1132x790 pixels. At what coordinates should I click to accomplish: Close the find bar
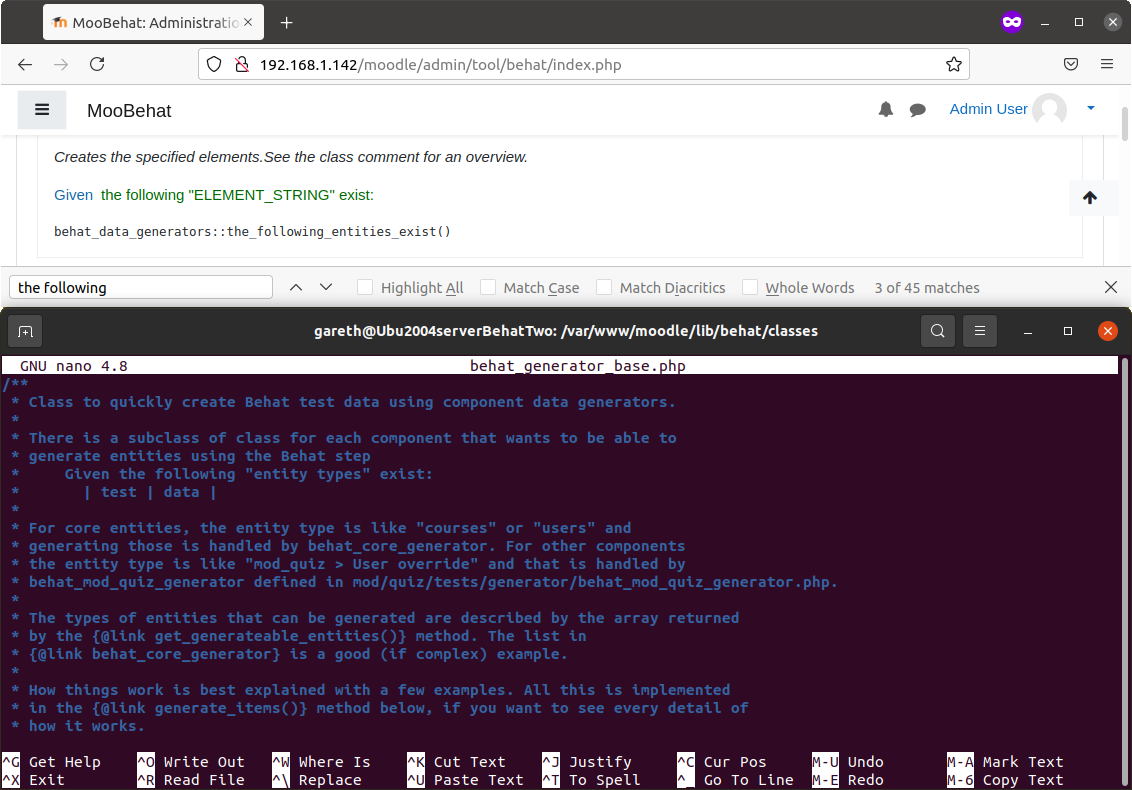(x=1111, y=287)
